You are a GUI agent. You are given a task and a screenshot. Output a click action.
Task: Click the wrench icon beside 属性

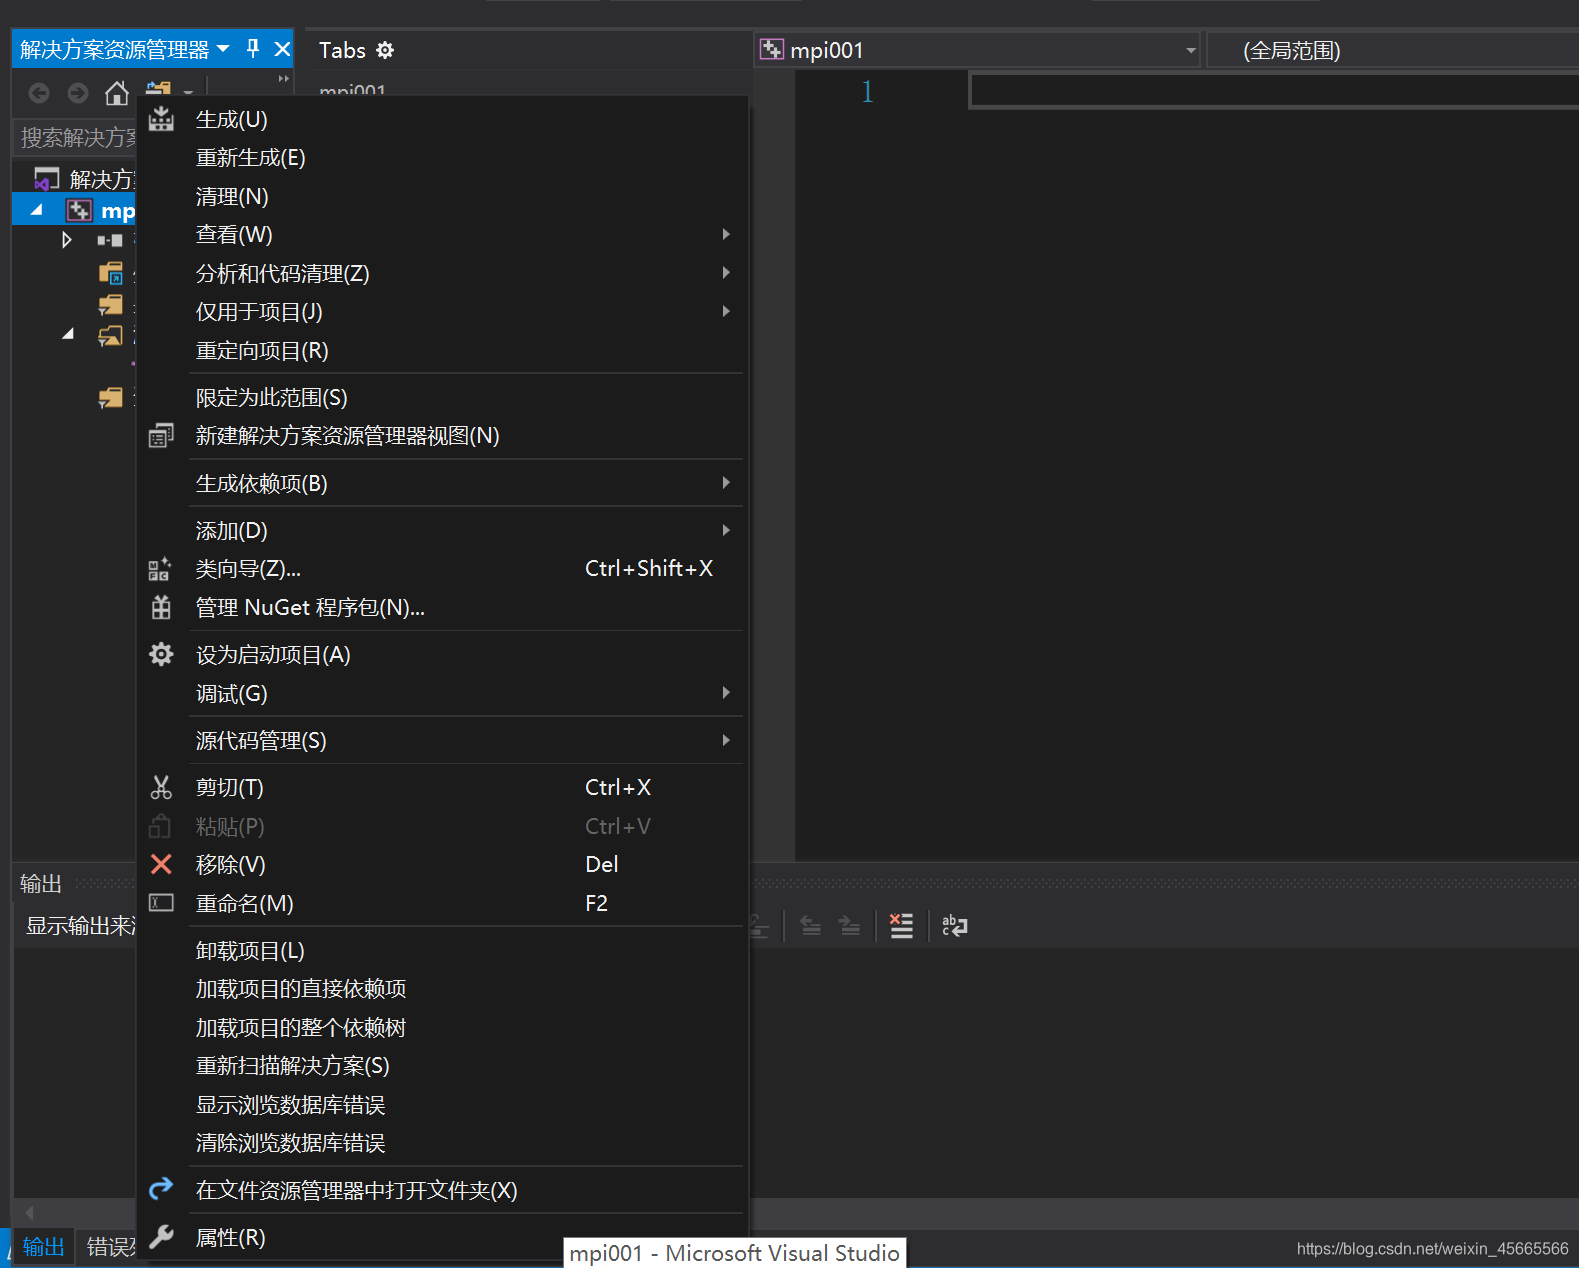coord(161,1237)
